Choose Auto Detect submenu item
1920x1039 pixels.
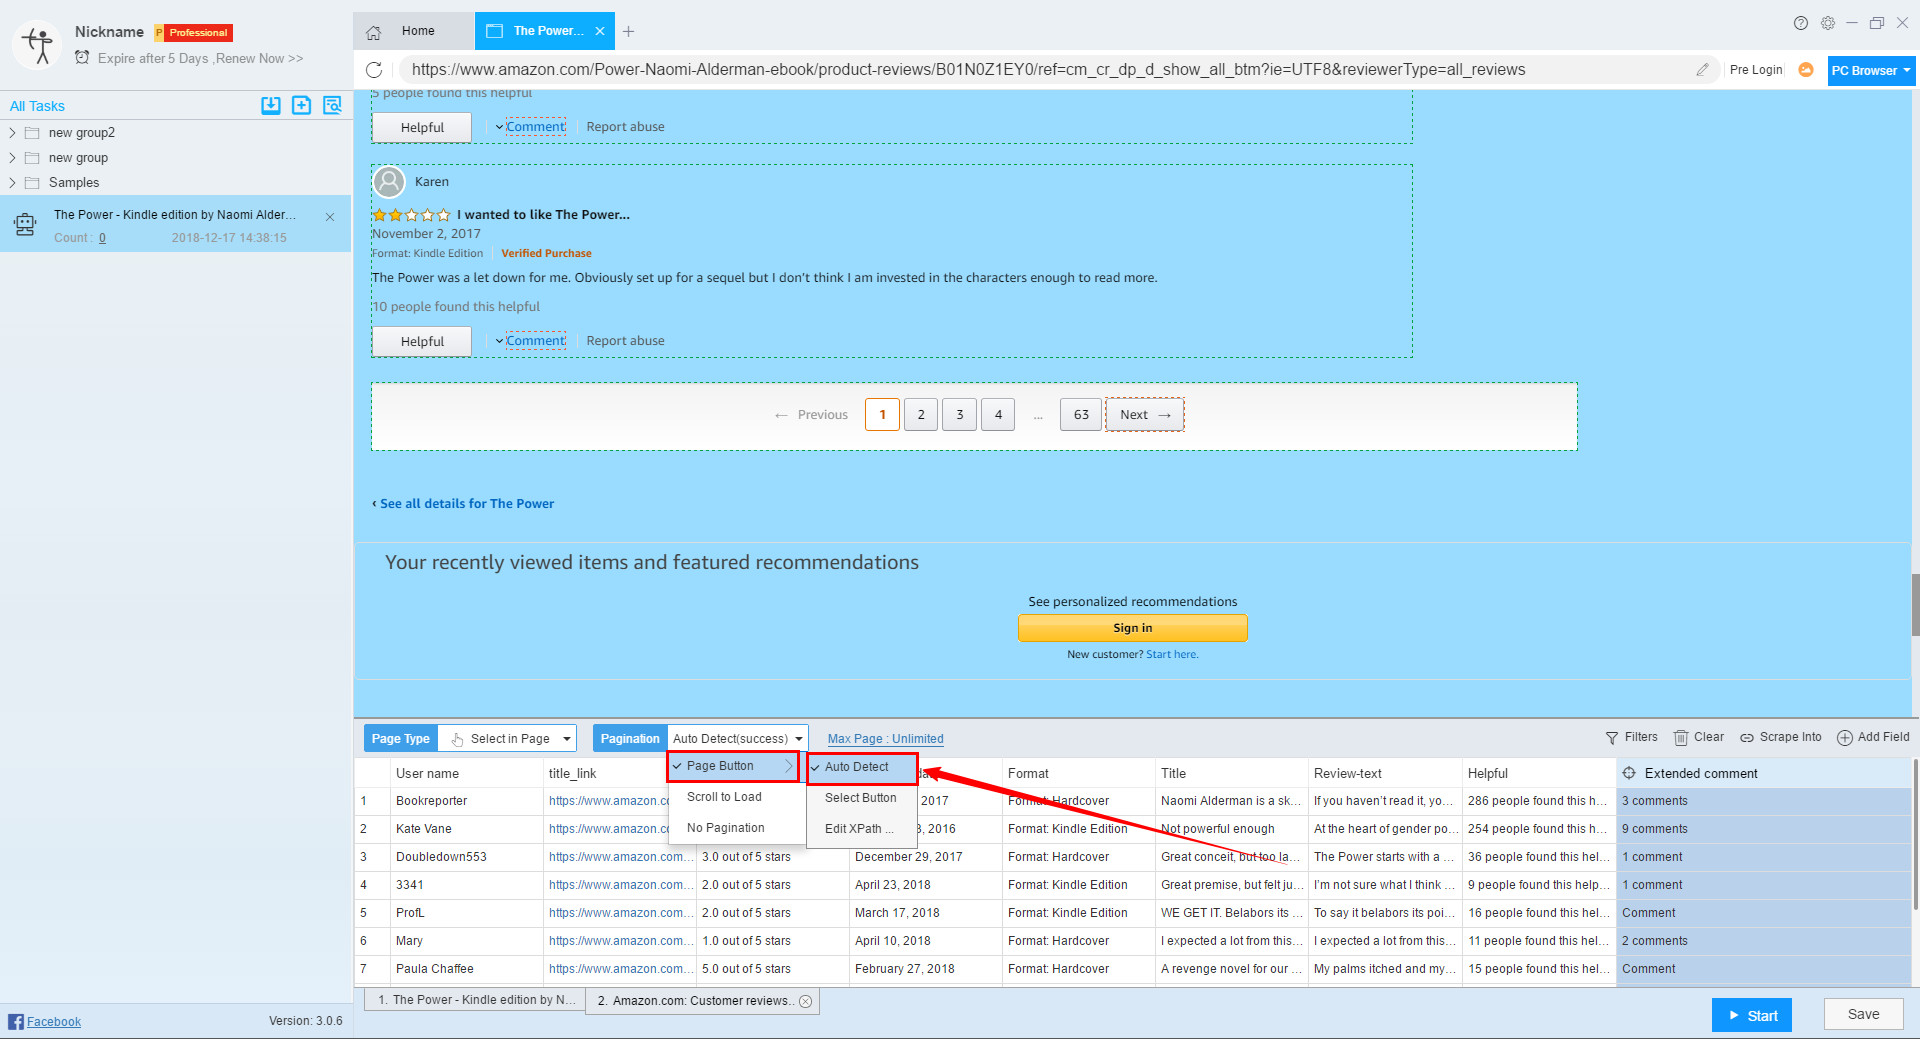point(862,767)
